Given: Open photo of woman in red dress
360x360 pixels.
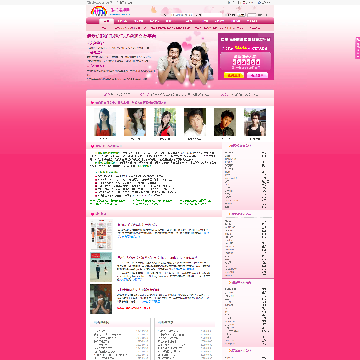Looking at the screenshot, I should pyautogui.click(x=105, y=122).
